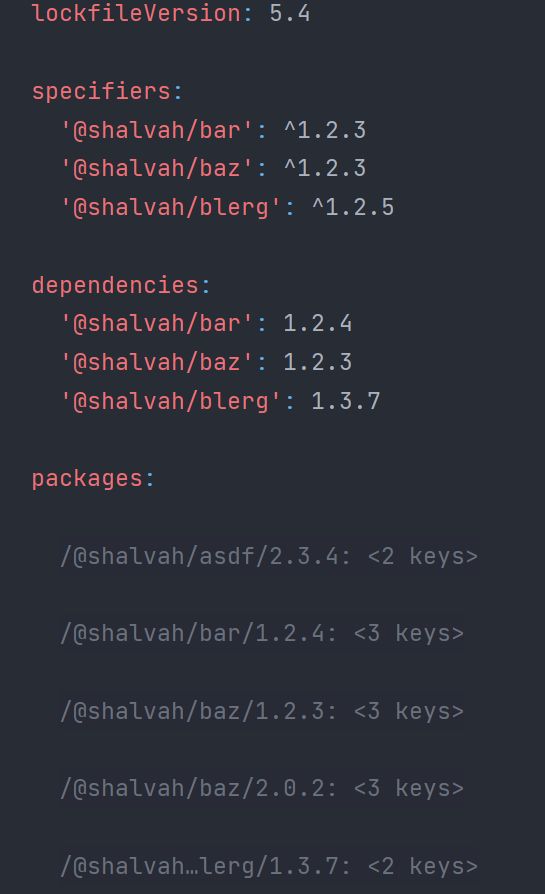Viewport: 545px width, 894px height.
Task: Click '@shalvah/baz' under specifiers
Action: [x=157, y=169]
